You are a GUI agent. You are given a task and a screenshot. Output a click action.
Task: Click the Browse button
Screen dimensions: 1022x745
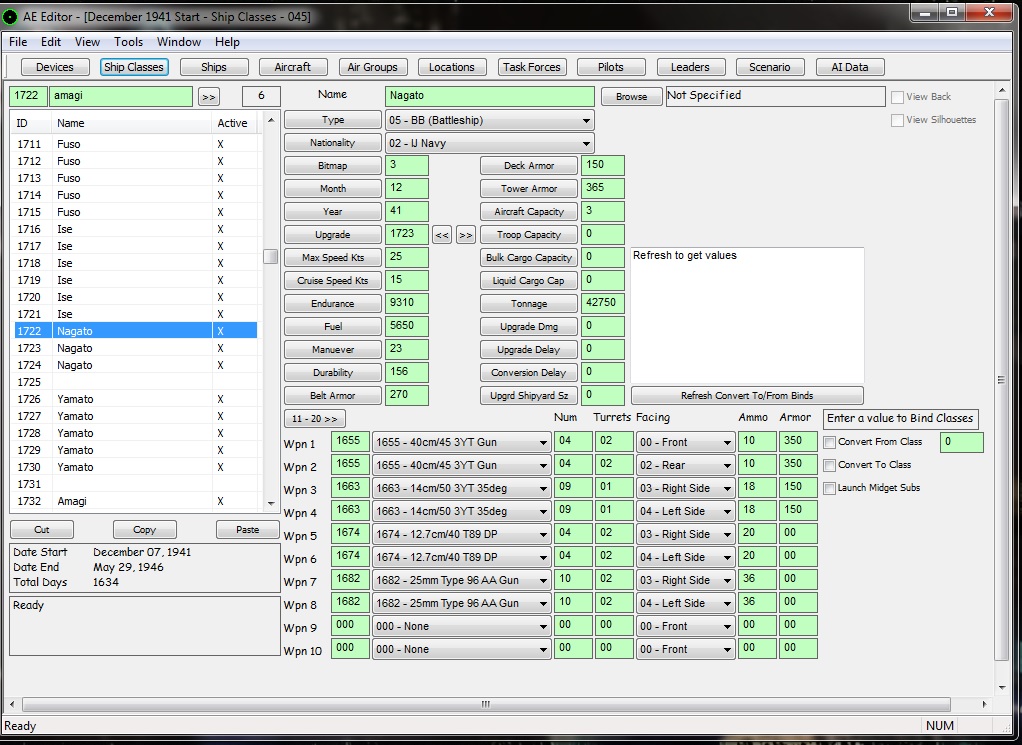(x=631, y=97)
